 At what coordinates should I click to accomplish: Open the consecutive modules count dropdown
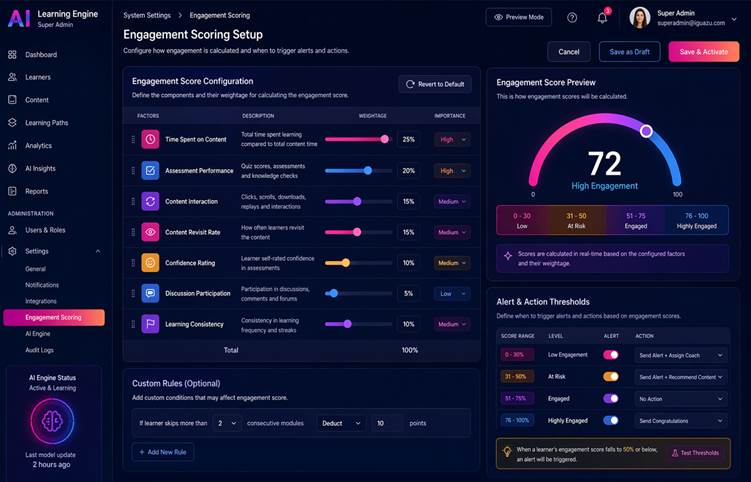[227, 423]
